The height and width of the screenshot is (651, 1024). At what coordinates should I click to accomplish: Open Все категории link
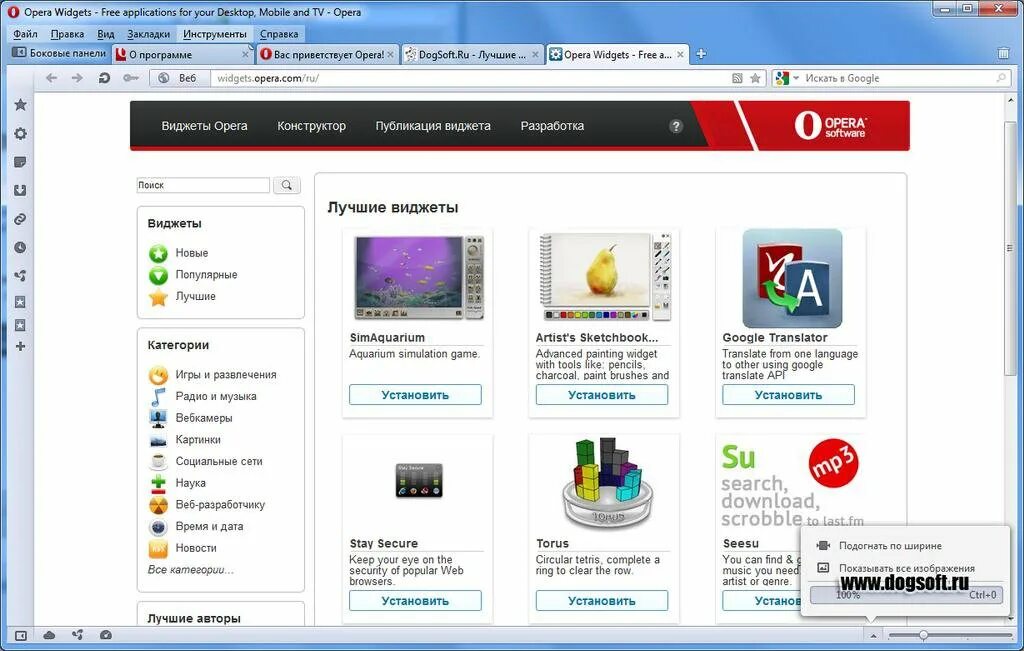coord(190,569)
